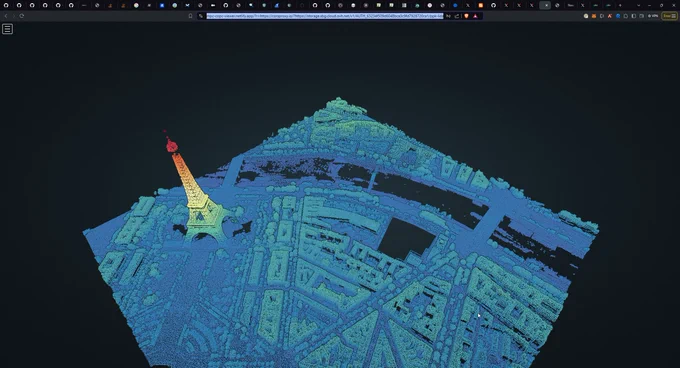Close the currently active tab
Viewport: 680px width, 368px height.
pos(546,5)
